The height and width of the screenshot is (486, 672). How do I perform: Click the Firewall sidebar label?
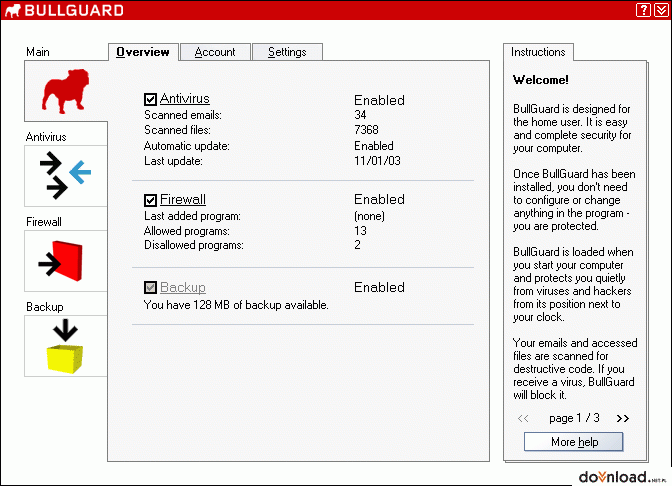tap(44, 222)
